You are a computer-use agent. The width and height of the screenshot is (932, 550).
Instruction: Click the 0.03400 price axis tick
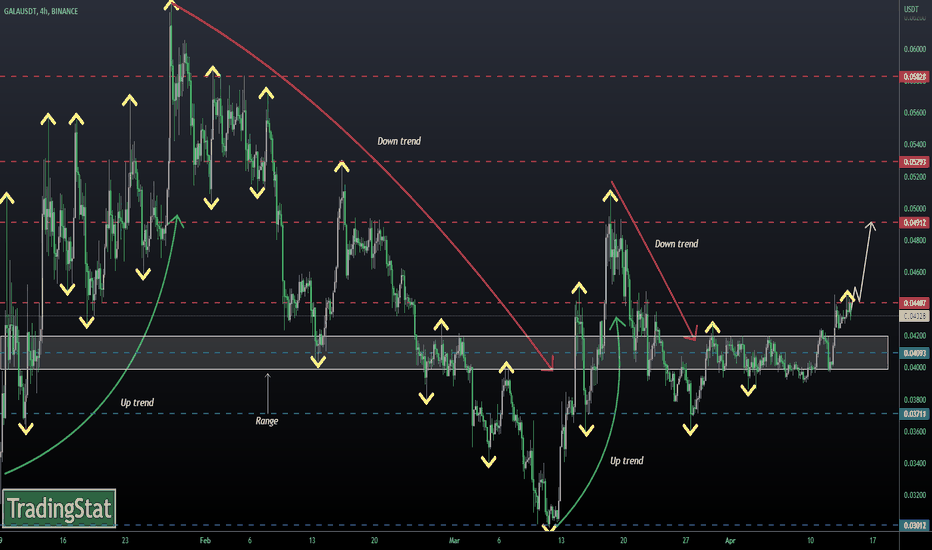pyautogui.click(x=915, y=463)
